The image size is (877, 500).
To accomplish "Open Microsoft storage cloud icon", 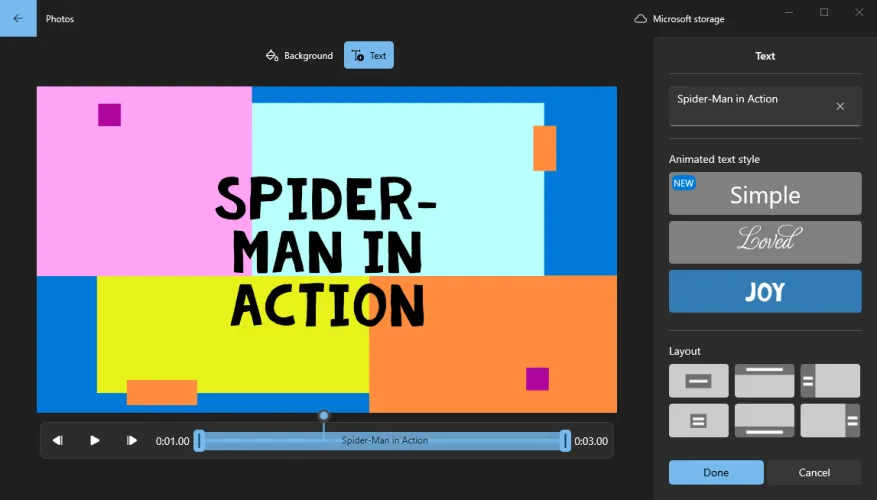I will click(x=641, y=19).
